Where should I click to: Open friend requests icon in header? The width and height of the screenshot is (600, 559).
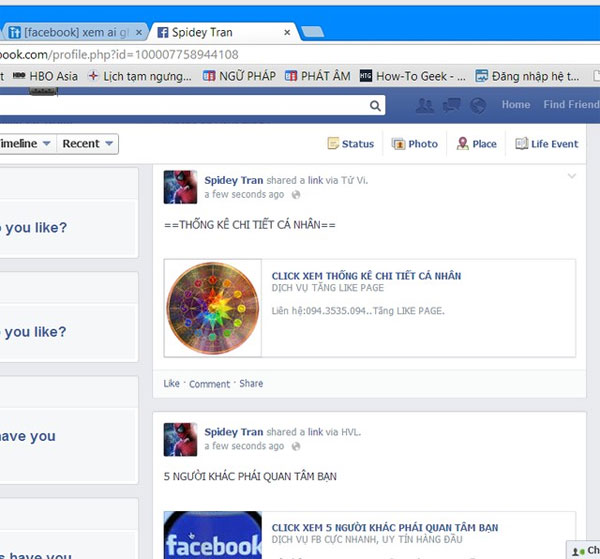[425, 105]
